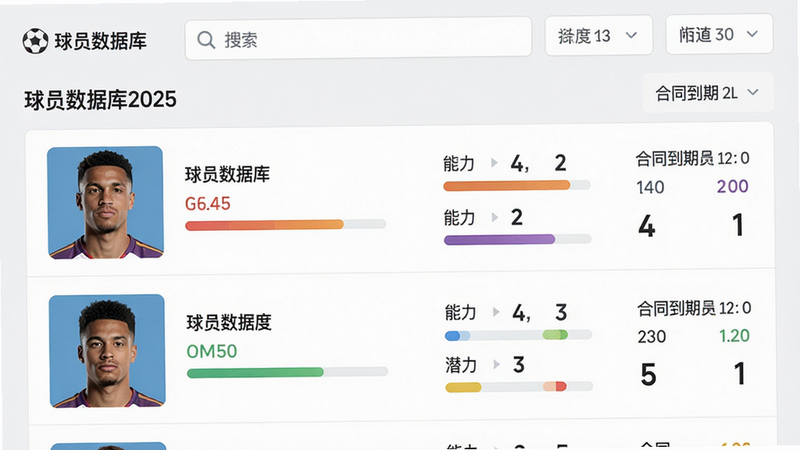The image size is (800, 450).
Task: Click the 球员数据库2025 page heading
Action: 101,100
